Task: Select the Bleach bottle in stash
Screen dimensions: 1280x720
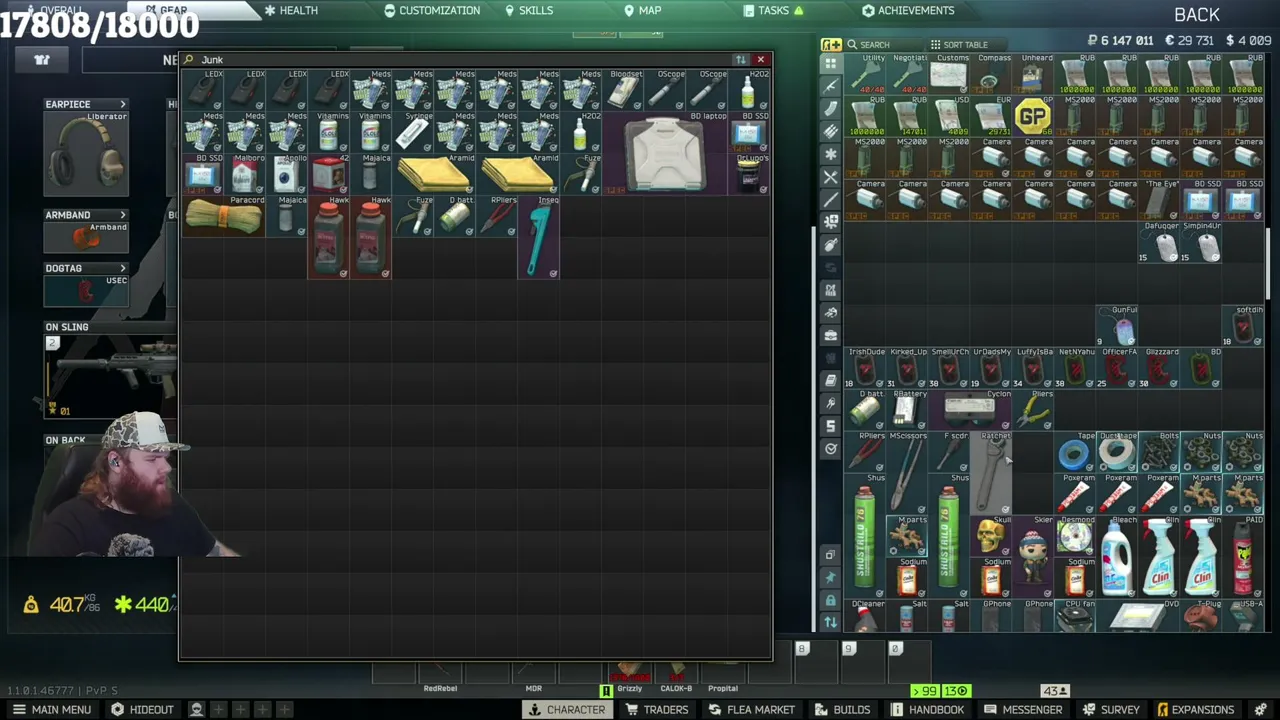Action: (x=1116, y=558)
